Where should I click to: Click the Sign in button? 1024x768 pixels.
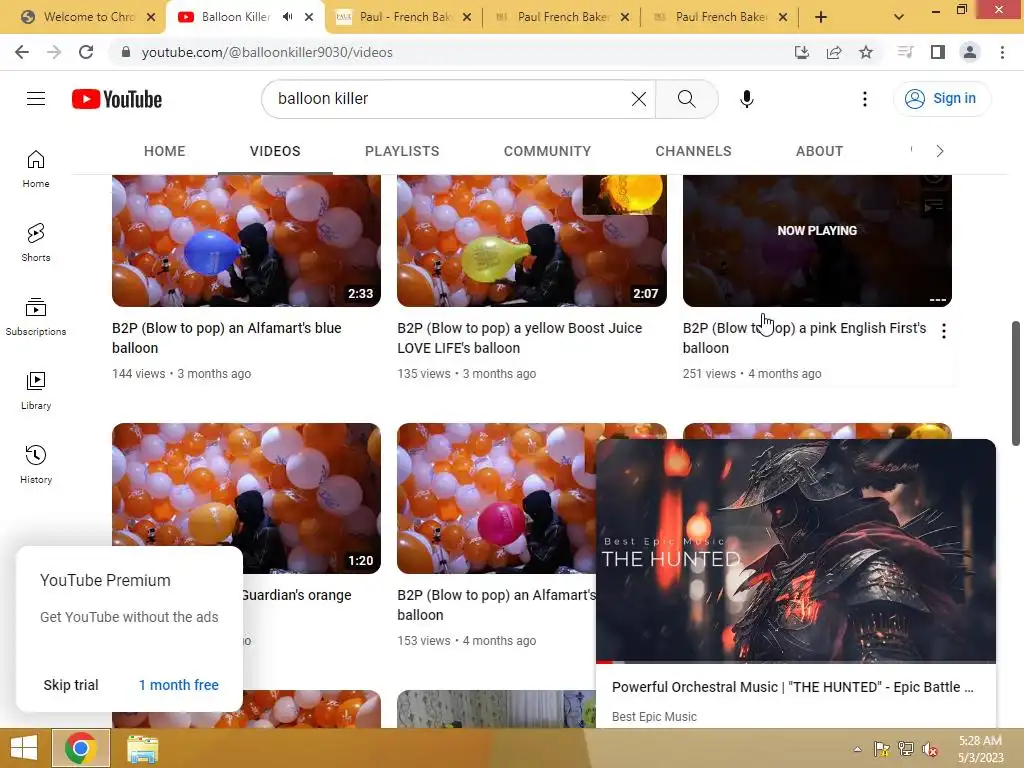942,99
